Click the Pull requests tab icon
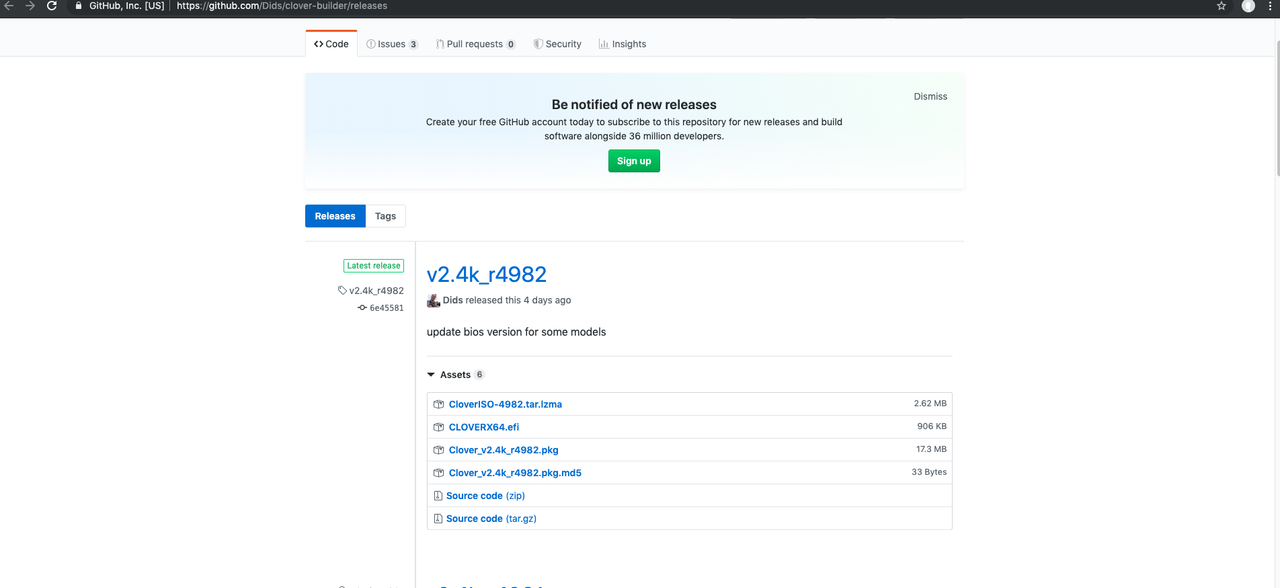The image size is (1280, 588). point(440,44)
